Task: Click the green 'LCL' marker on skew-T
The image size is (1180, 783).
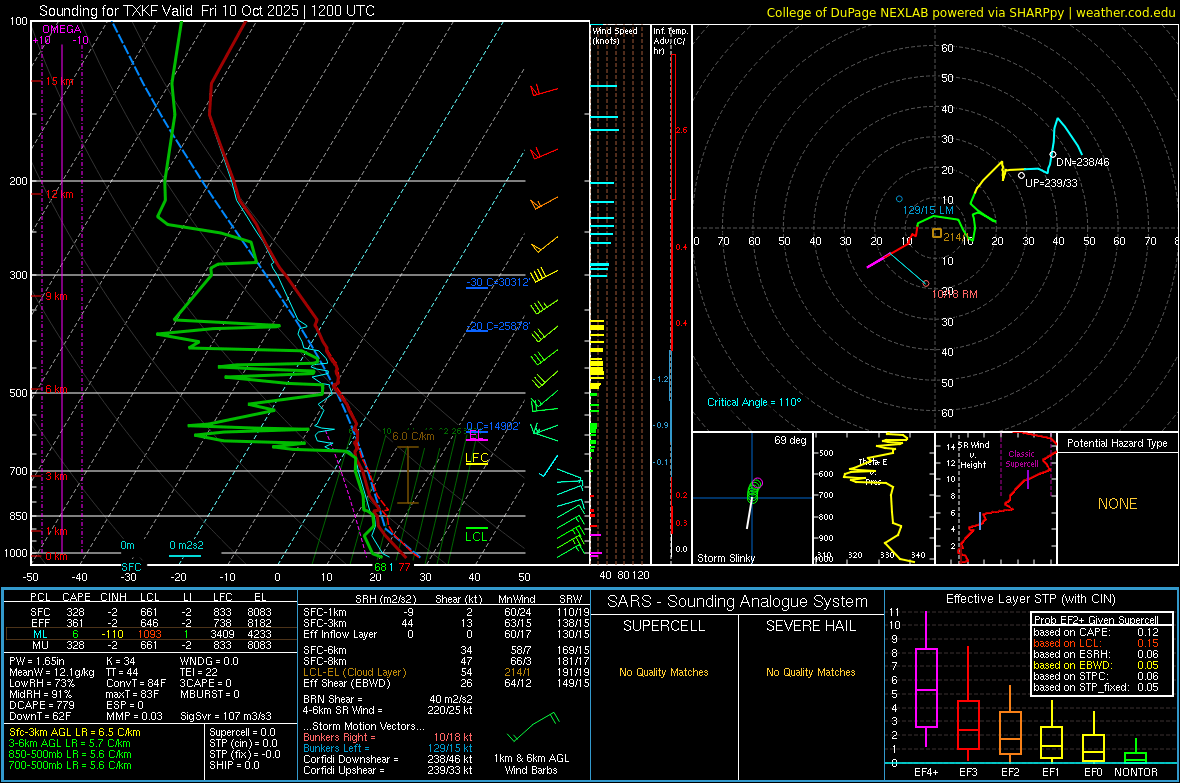Action: 476,536
